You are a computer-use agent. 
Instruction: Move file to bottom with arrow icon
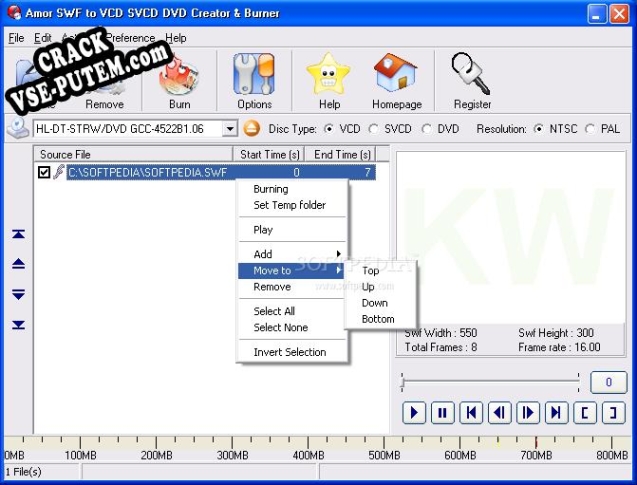pyautogui.click(x=19, y=325)
